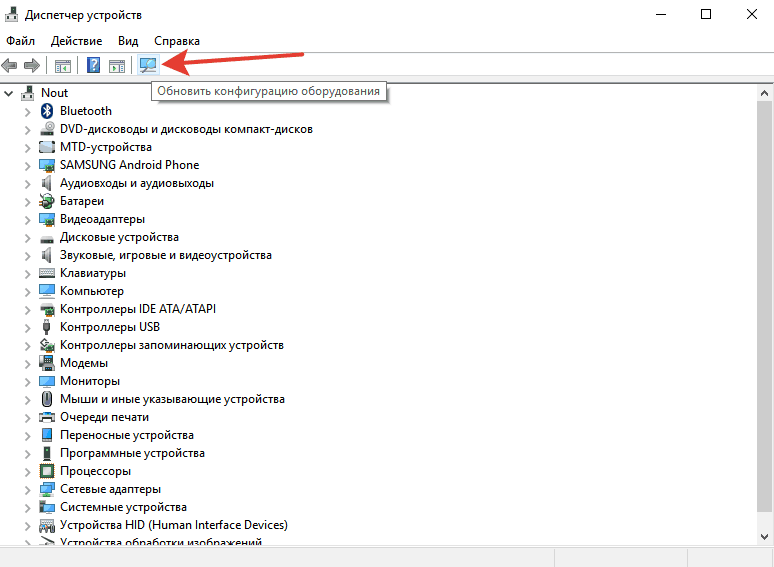774x567 pixels.
Task: Click the Nout computer root icon
Action: pyautogui.click(x=28, y=93)
